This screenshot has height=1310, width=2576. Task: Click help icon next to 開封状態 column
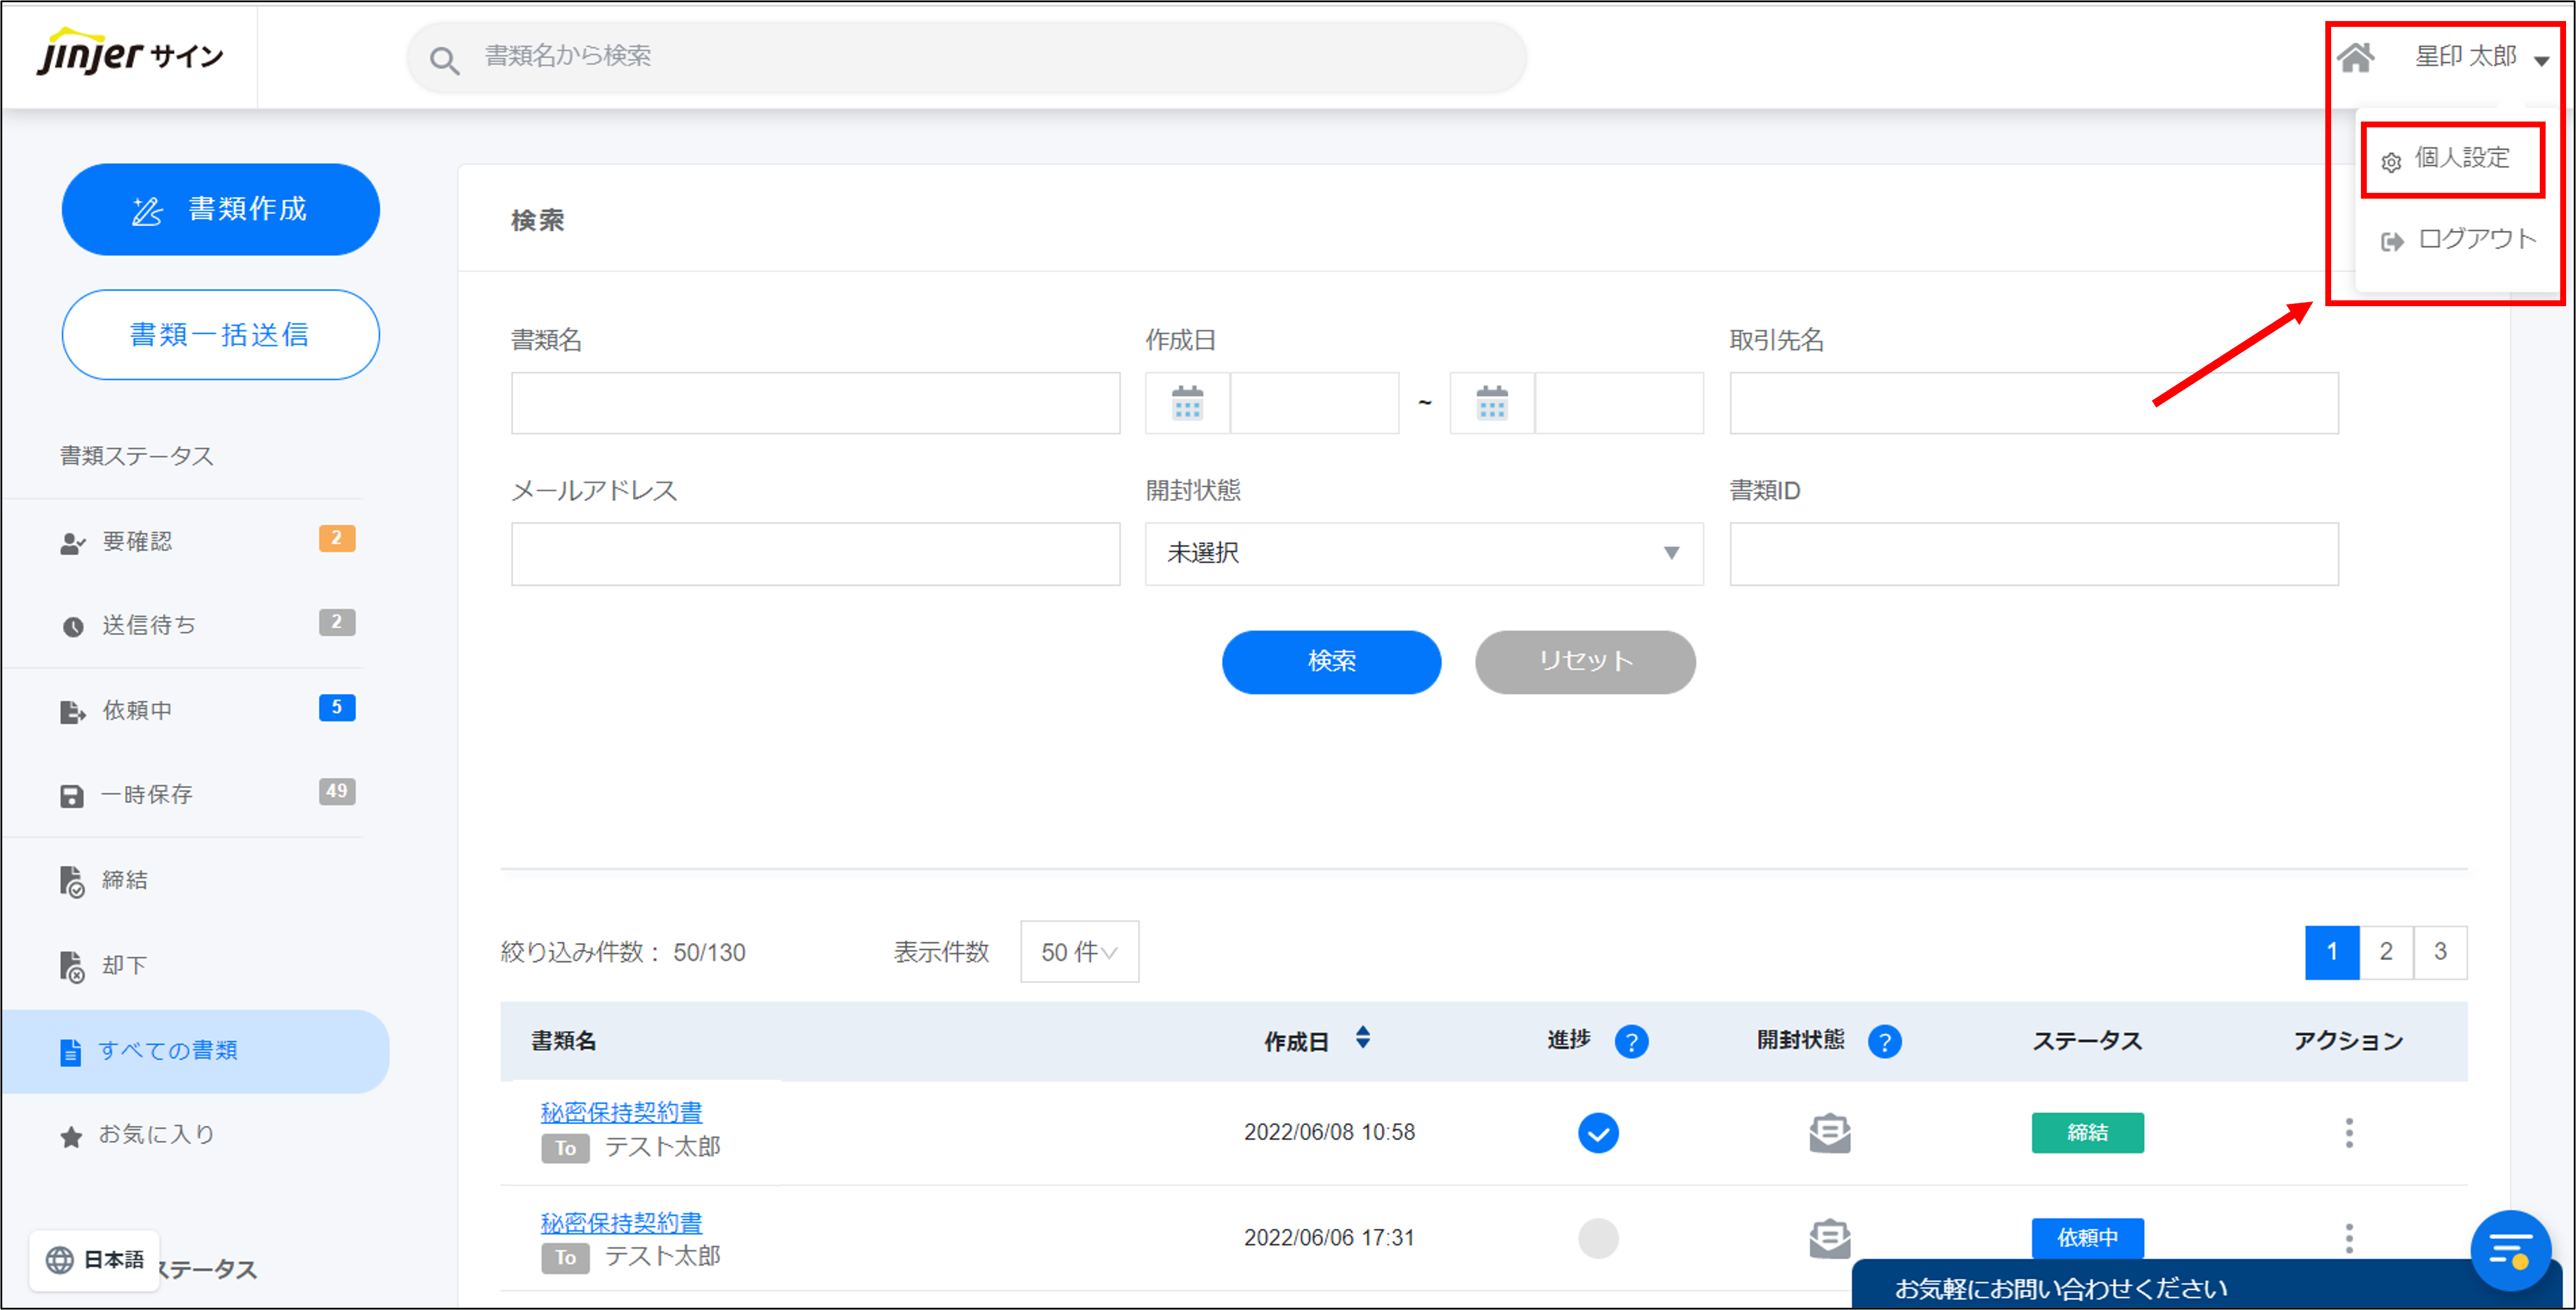[1884, 1041]
